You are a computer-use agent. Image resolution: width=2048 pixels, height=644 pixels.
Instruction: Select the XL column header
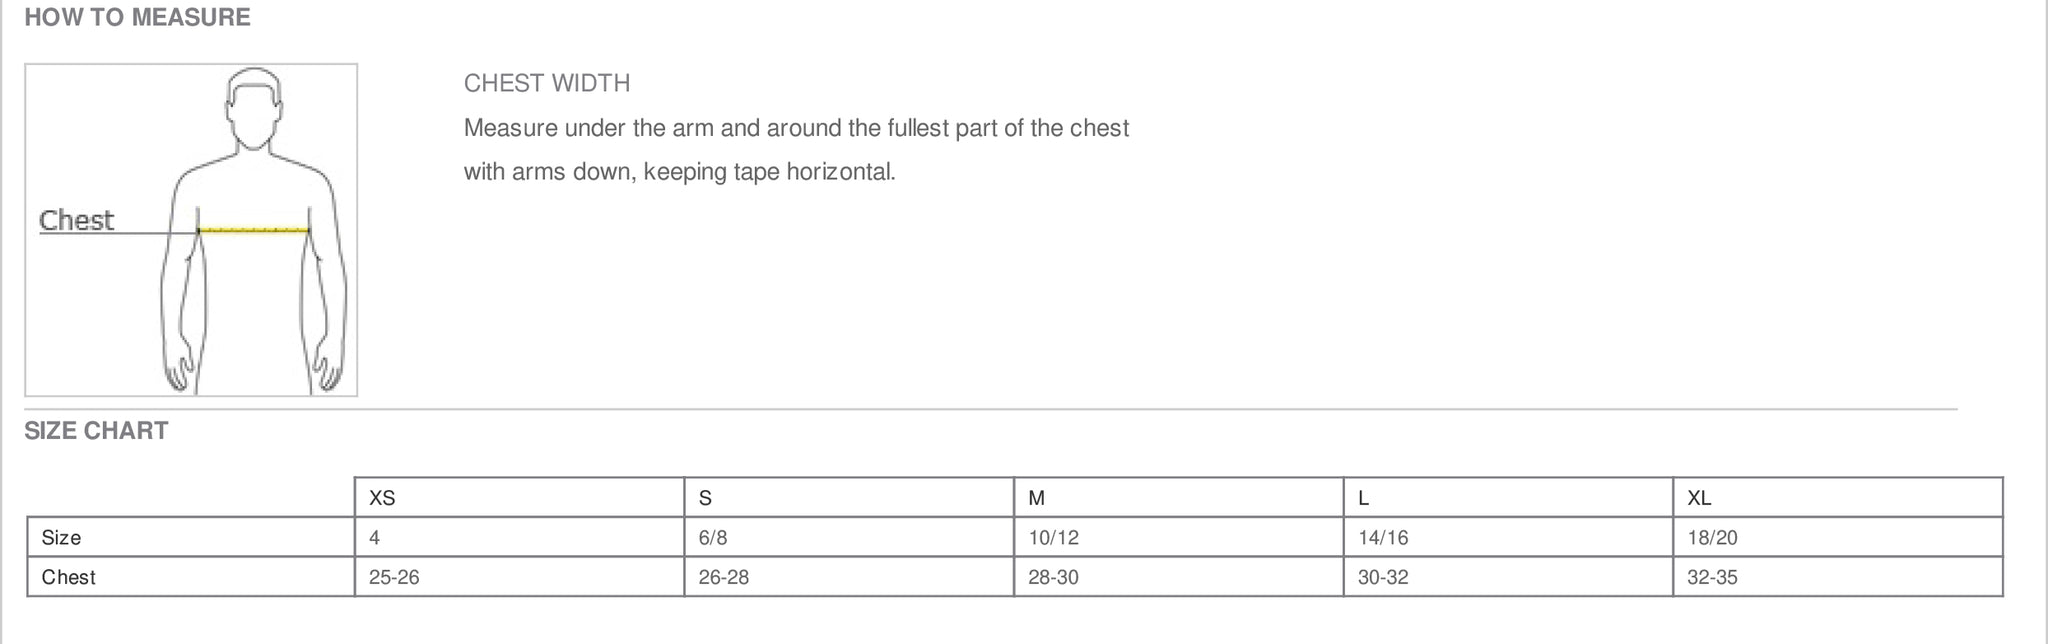point(1838,498)
